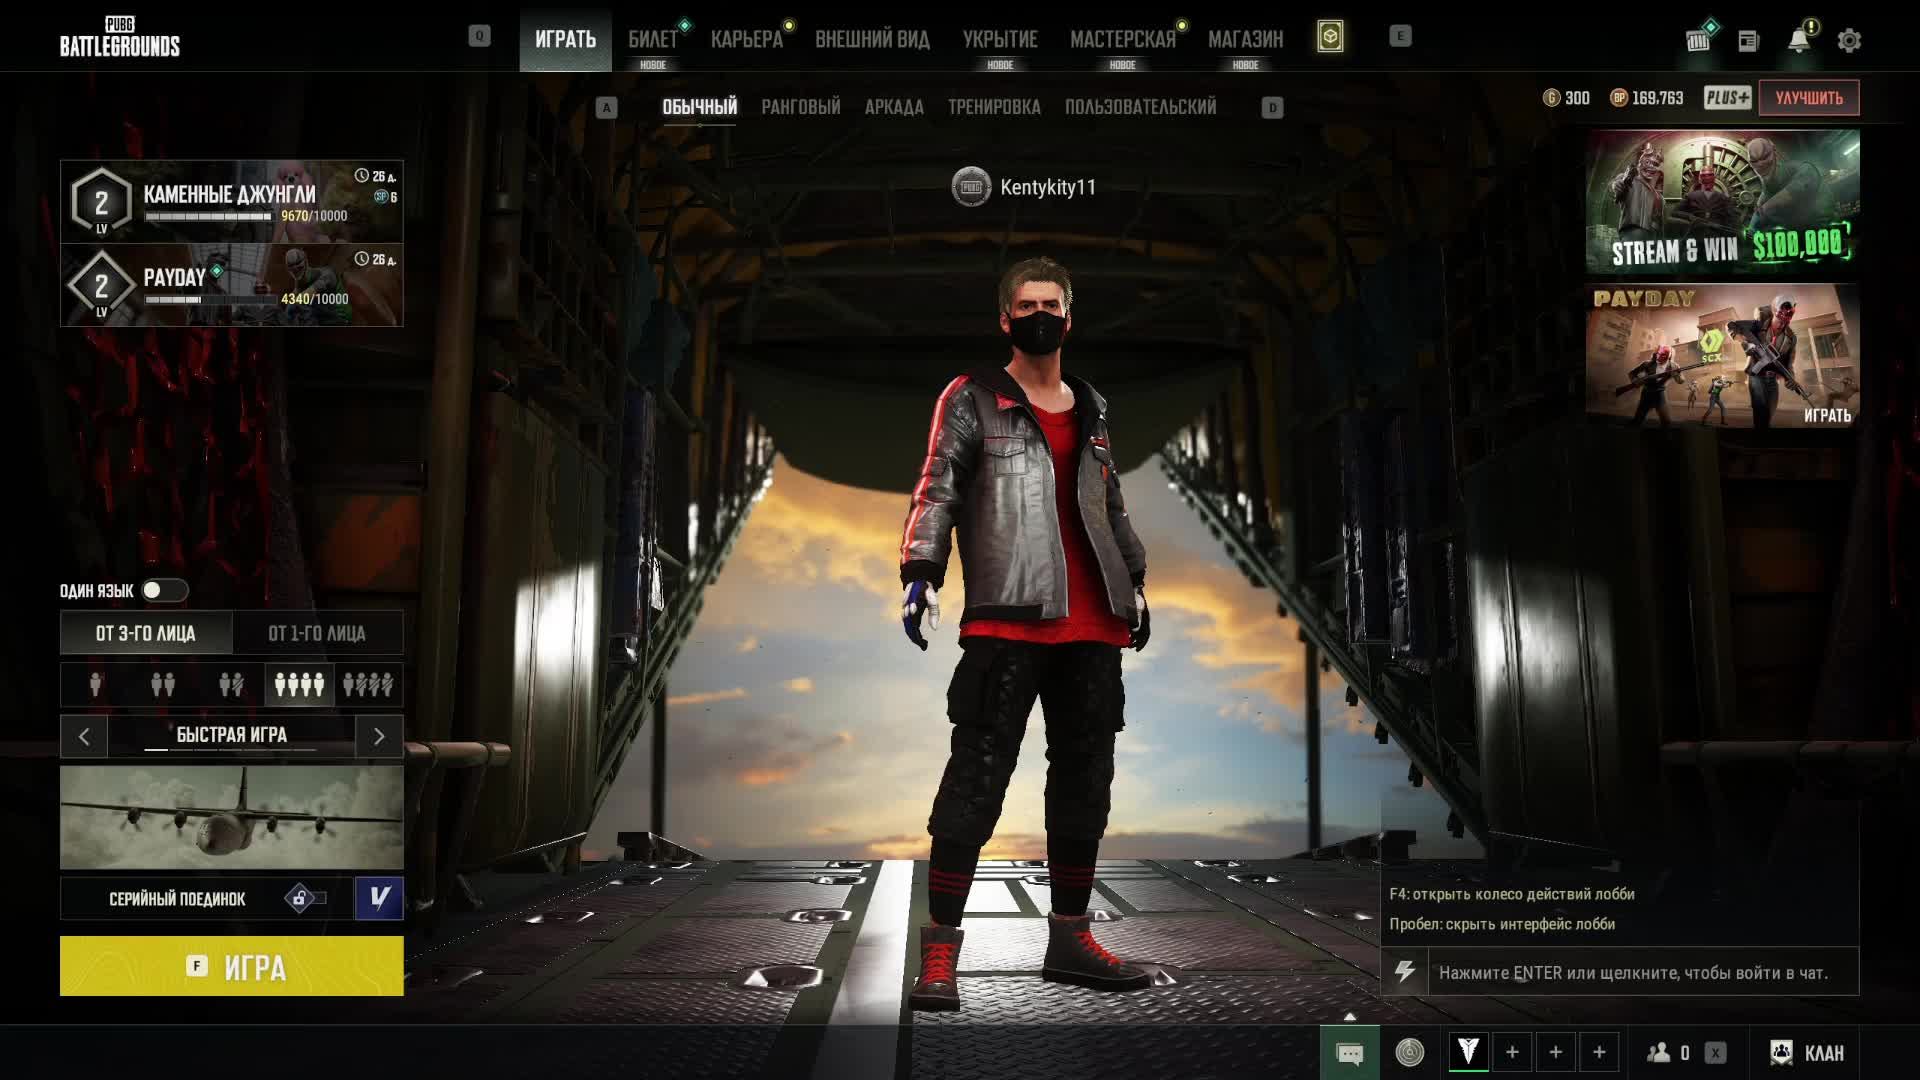Toggle the Один язык switch
1920x1080 pixels.
165,590
